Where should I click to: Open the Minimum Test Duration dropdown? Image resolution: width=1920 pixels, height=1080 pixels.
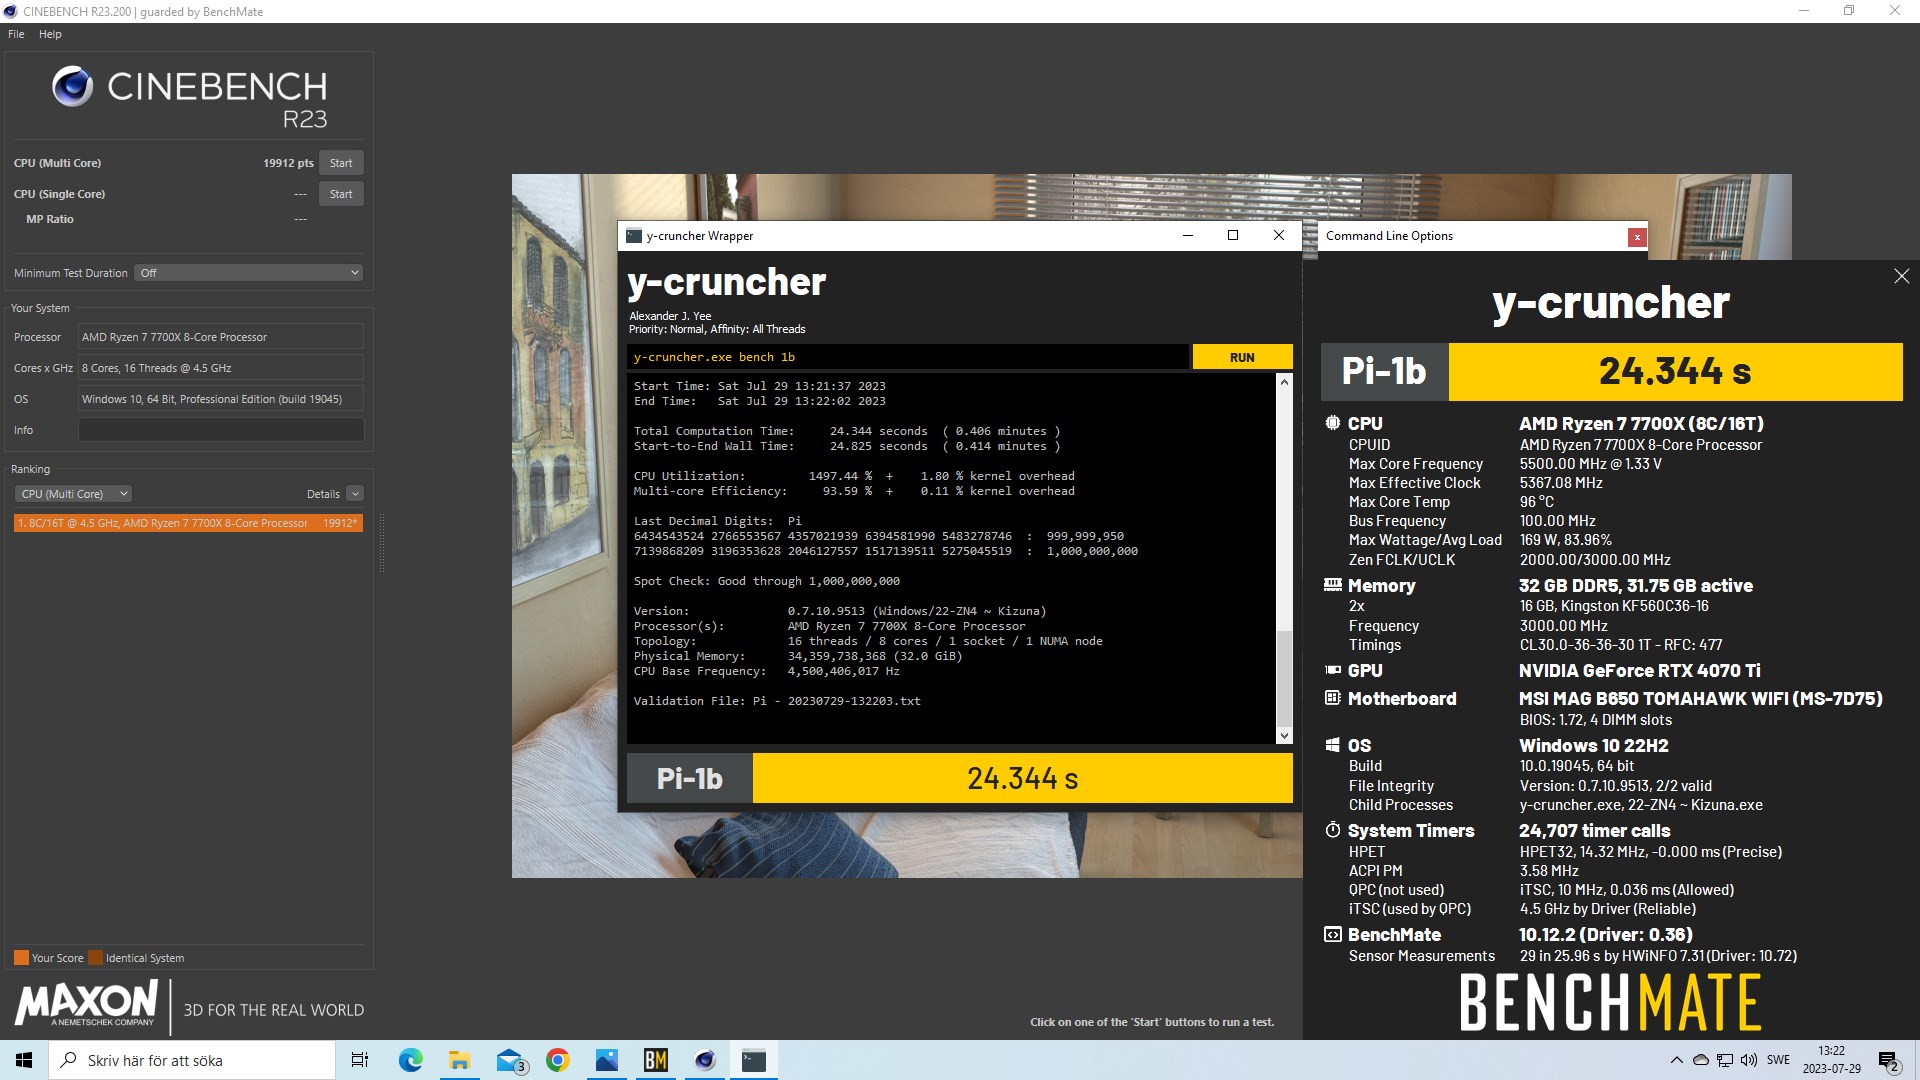[248, 273]
